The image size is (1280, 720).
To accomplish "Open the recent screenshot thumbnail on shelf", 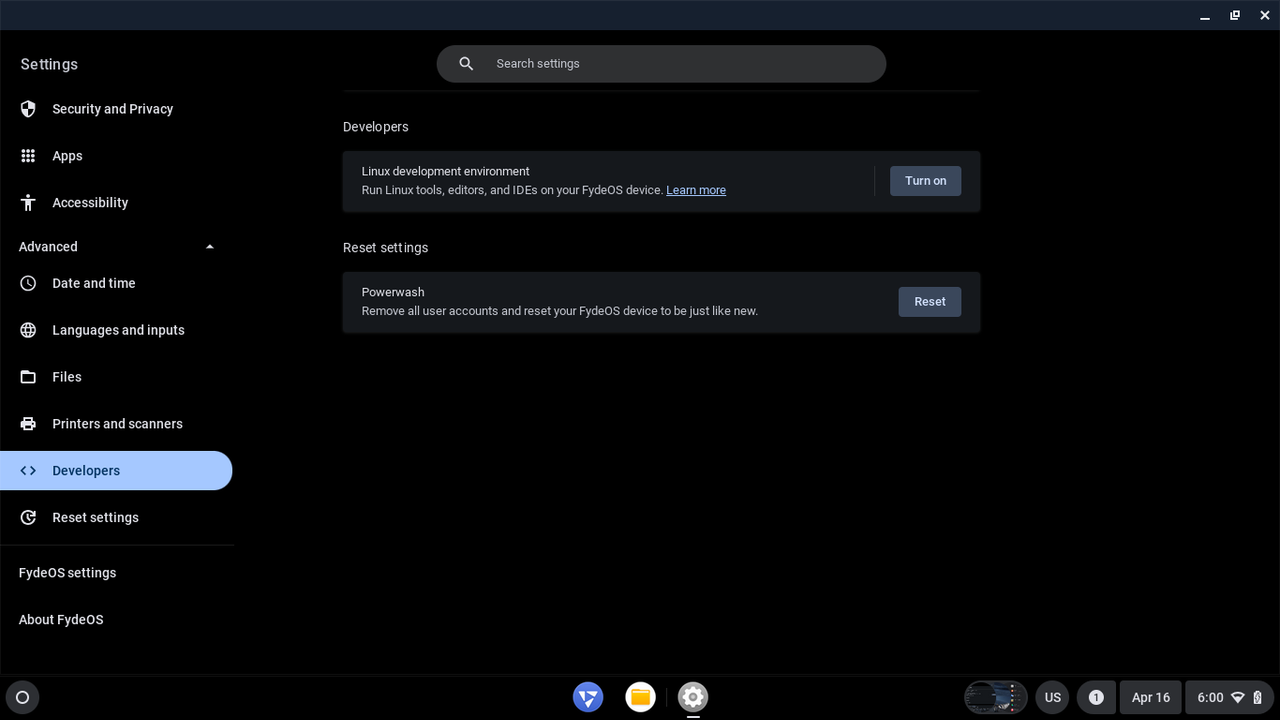I will 996,697.
